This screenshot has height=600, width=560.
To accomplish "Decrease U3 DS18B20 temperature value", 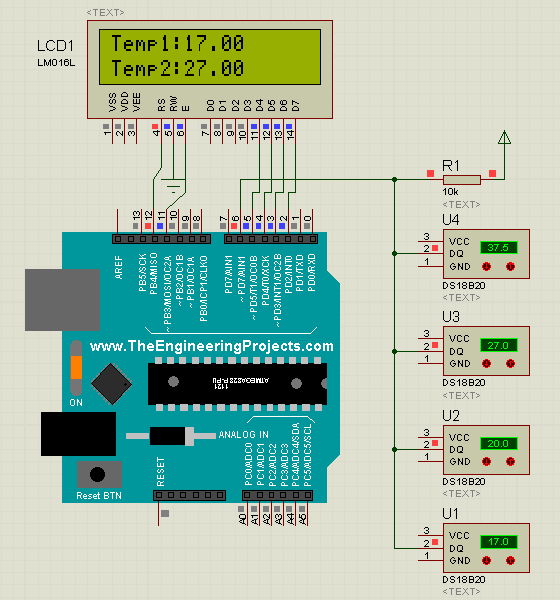I will tap(487, 364).
